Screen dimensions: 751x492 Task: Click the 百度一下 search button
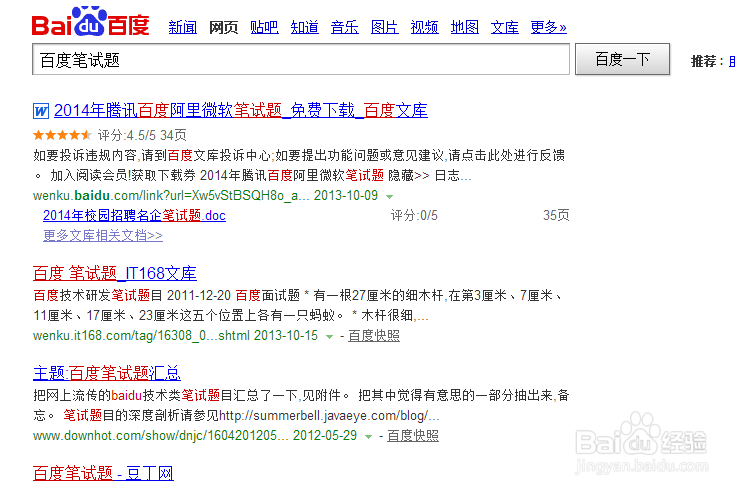[622, 59]
